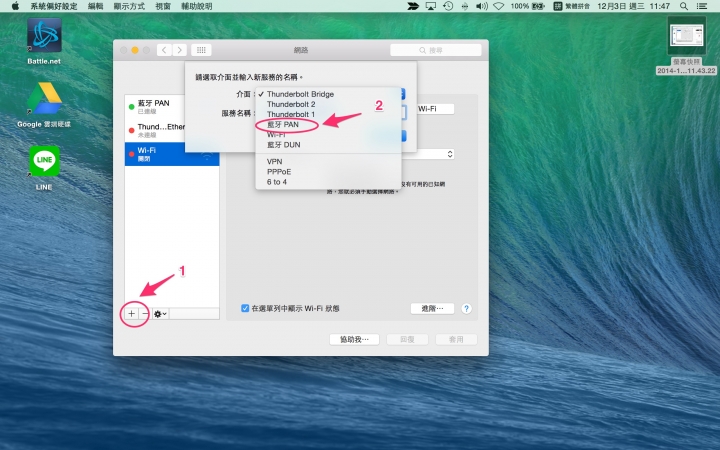
Task: Click the swift bird menu bar icon
Action: [413, 6]
